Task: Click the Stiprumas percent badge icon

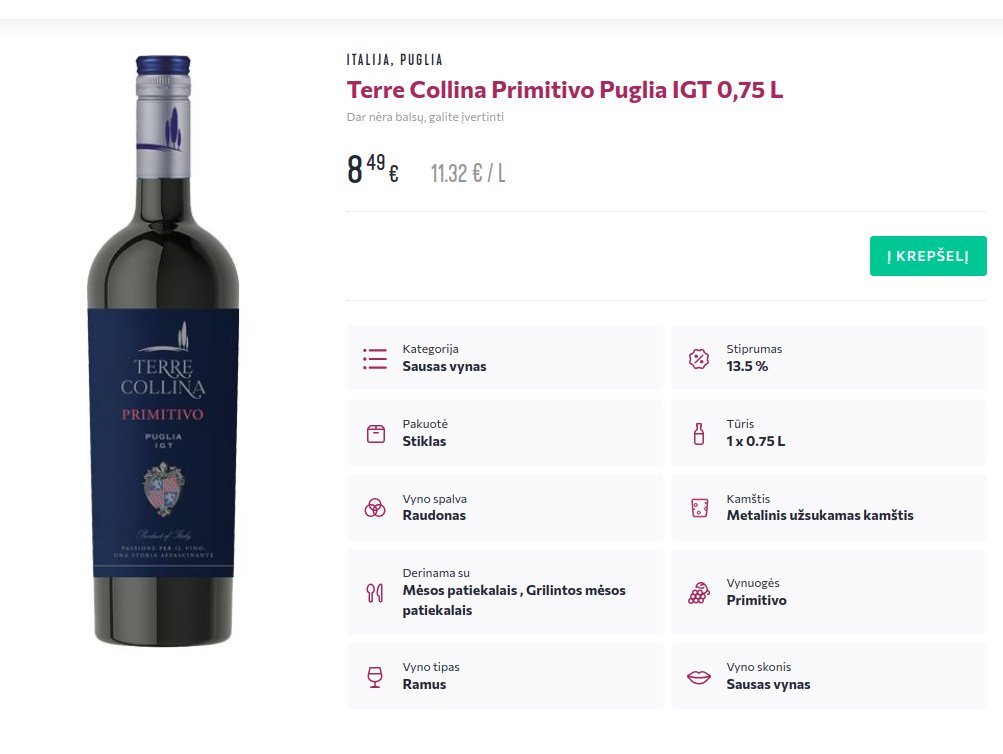Action: pos(699,359)
